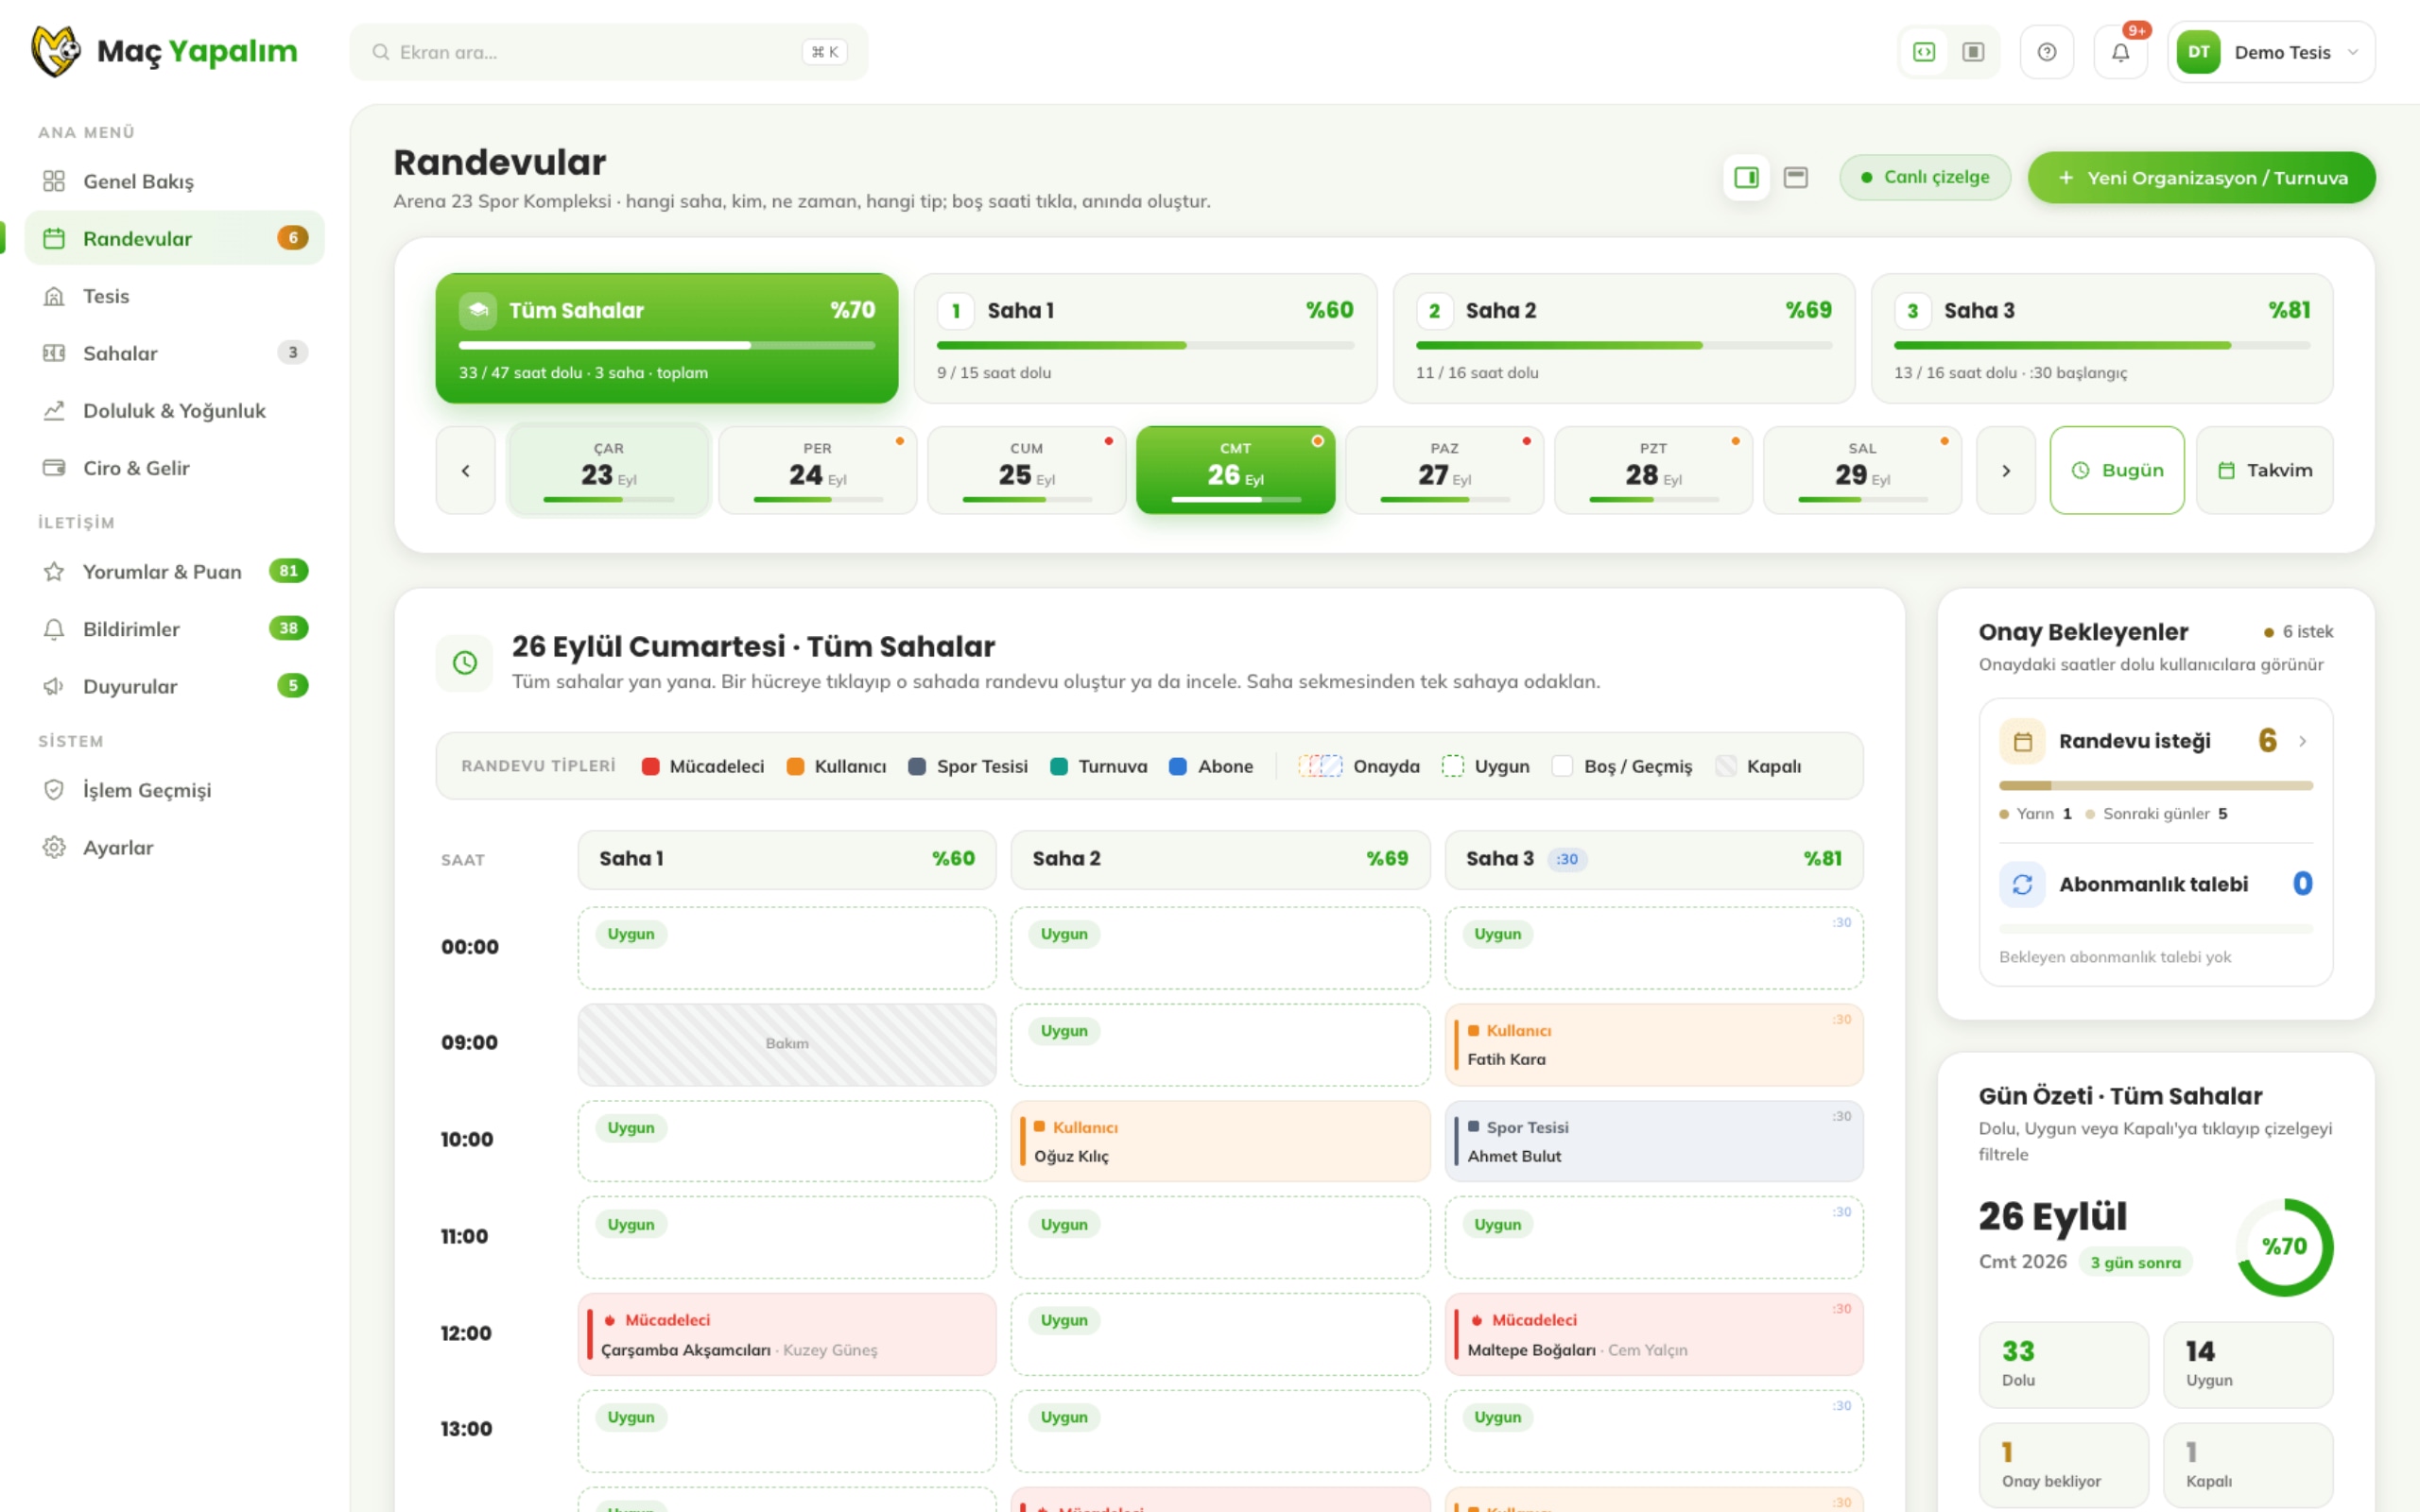This screenshot has height=1512, width=2420.
Task: Click the Yorumlar & Puan star icon
Action: point(54,572)
